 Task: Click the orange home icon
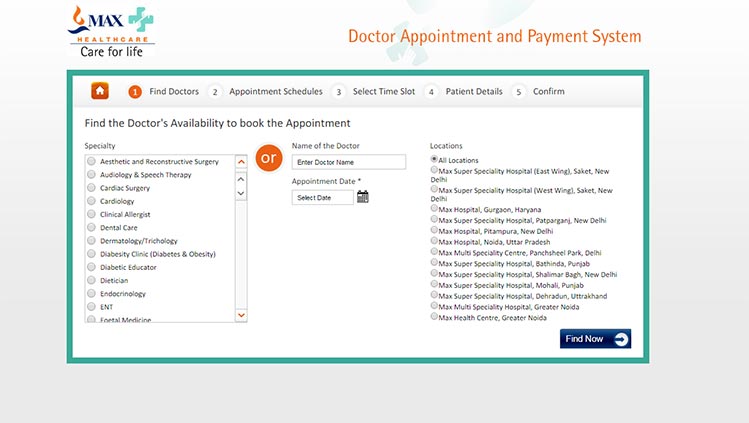(100, 91)
